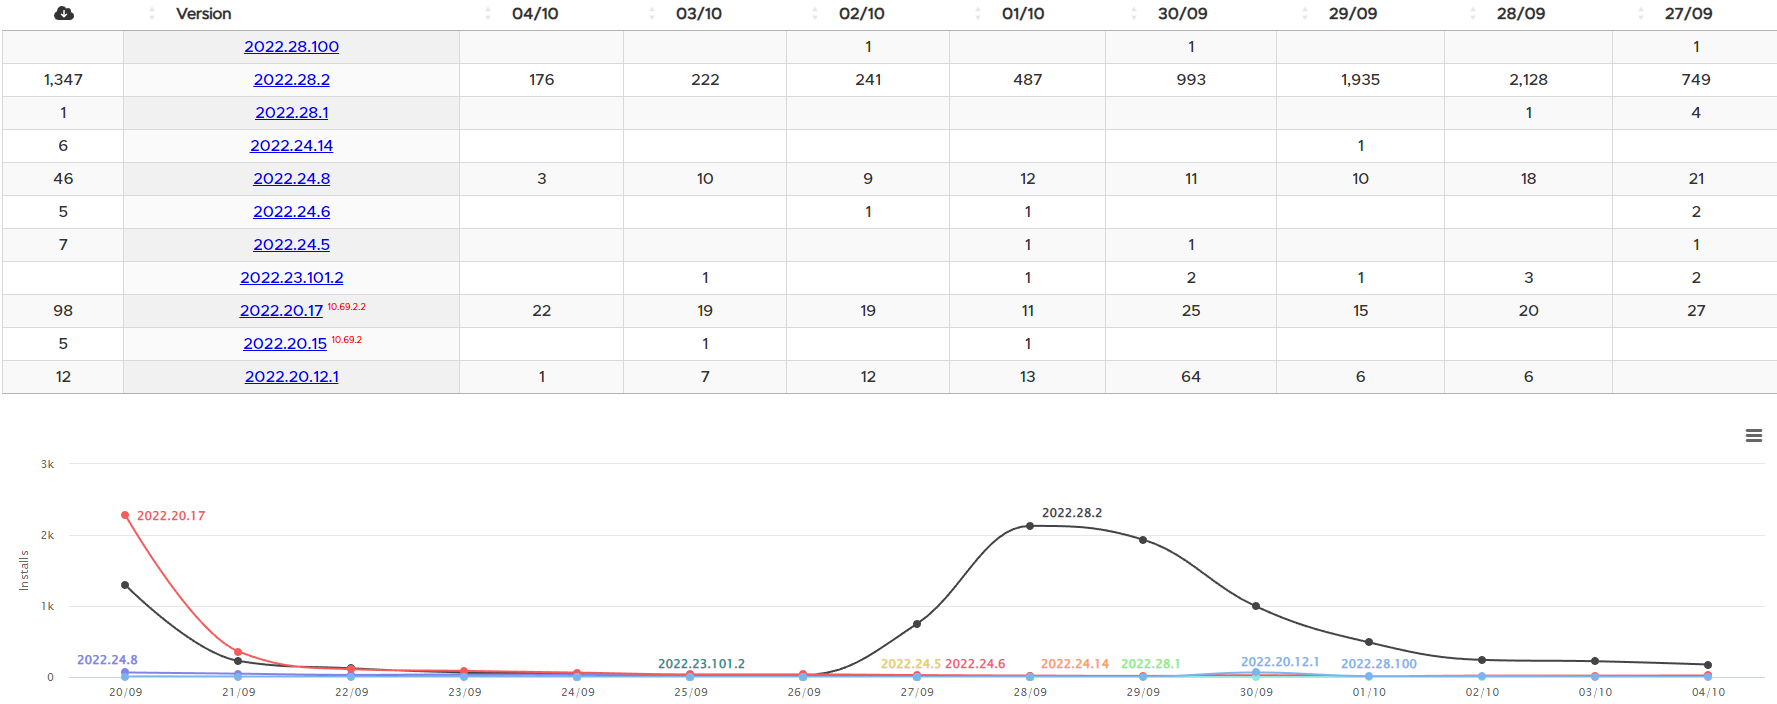
Task: Sort by the 04/10 column header
Action: [535, 14]
